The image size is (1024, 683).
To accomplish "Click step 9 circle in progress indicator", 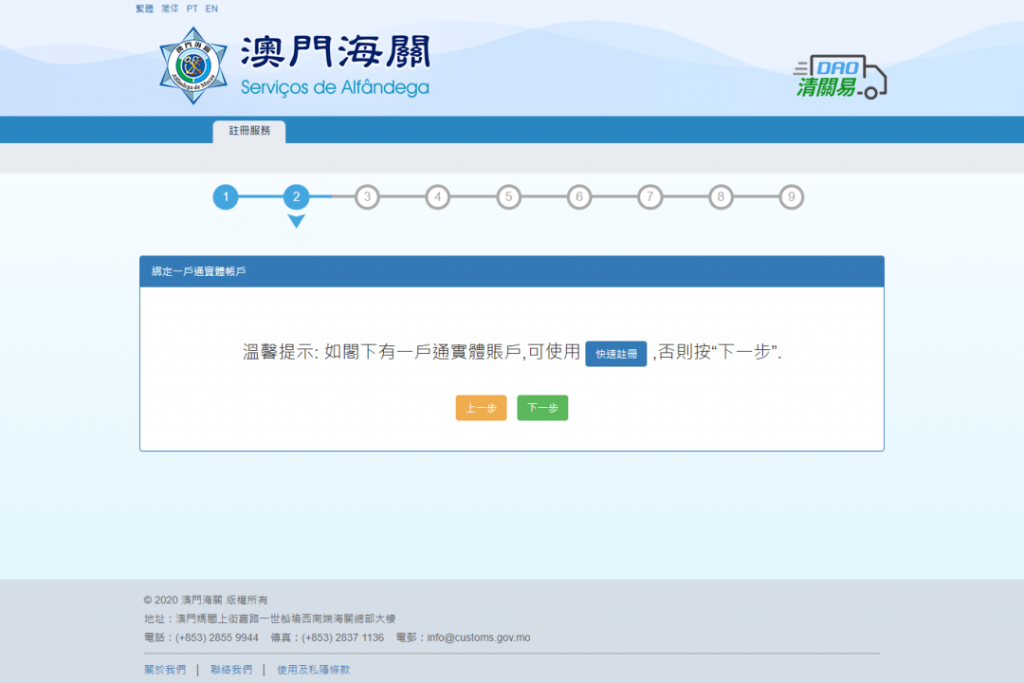I will click(x=791, y=197).
